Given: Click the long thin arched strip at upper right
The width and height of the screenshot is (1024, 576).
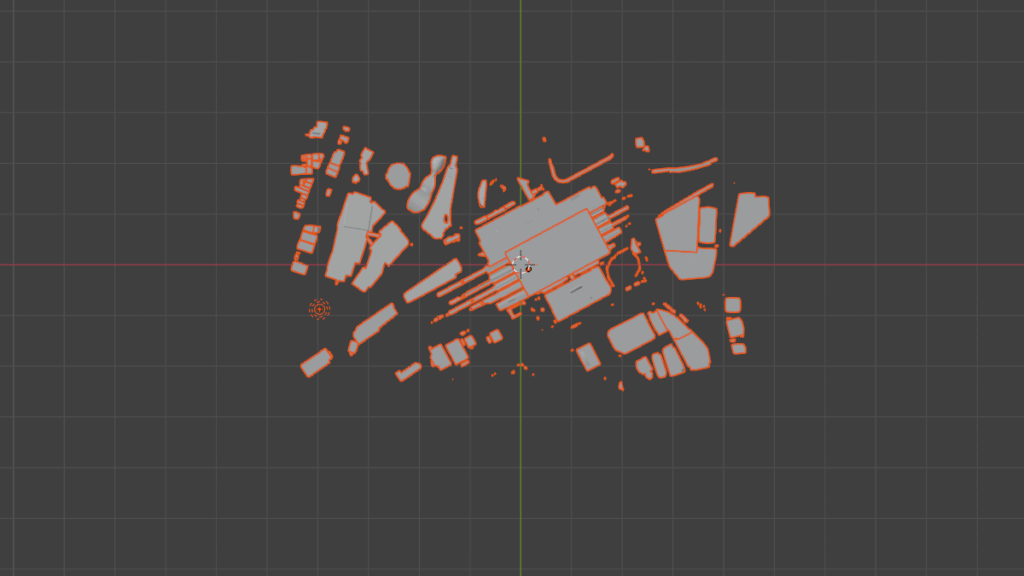Looking at the screenshot, I should (686, 165).
